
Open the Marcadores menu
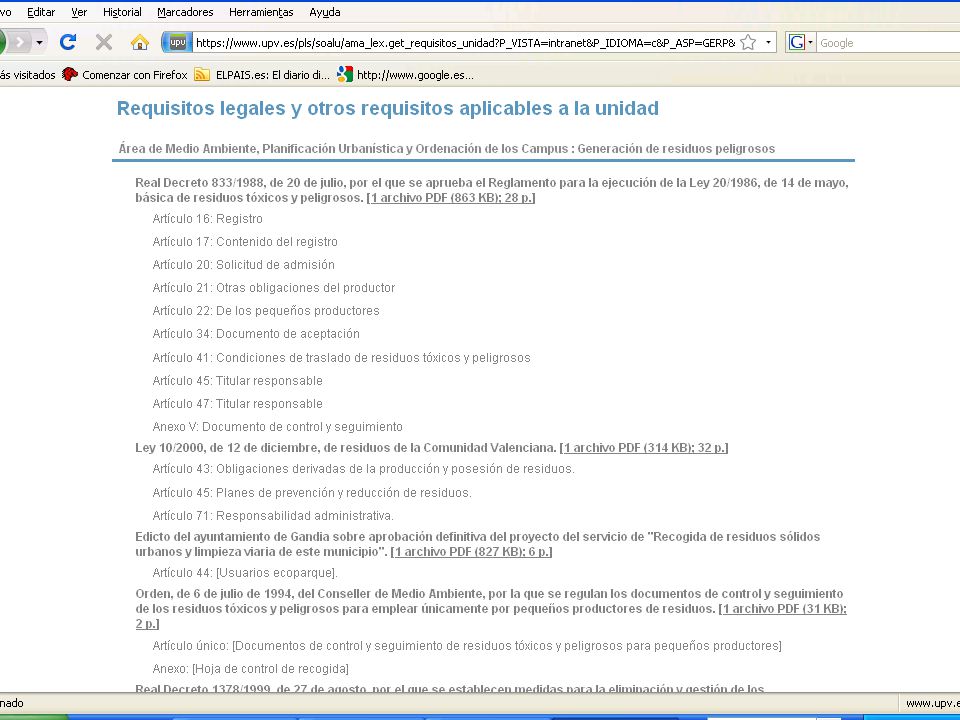[x=185, y=12]
